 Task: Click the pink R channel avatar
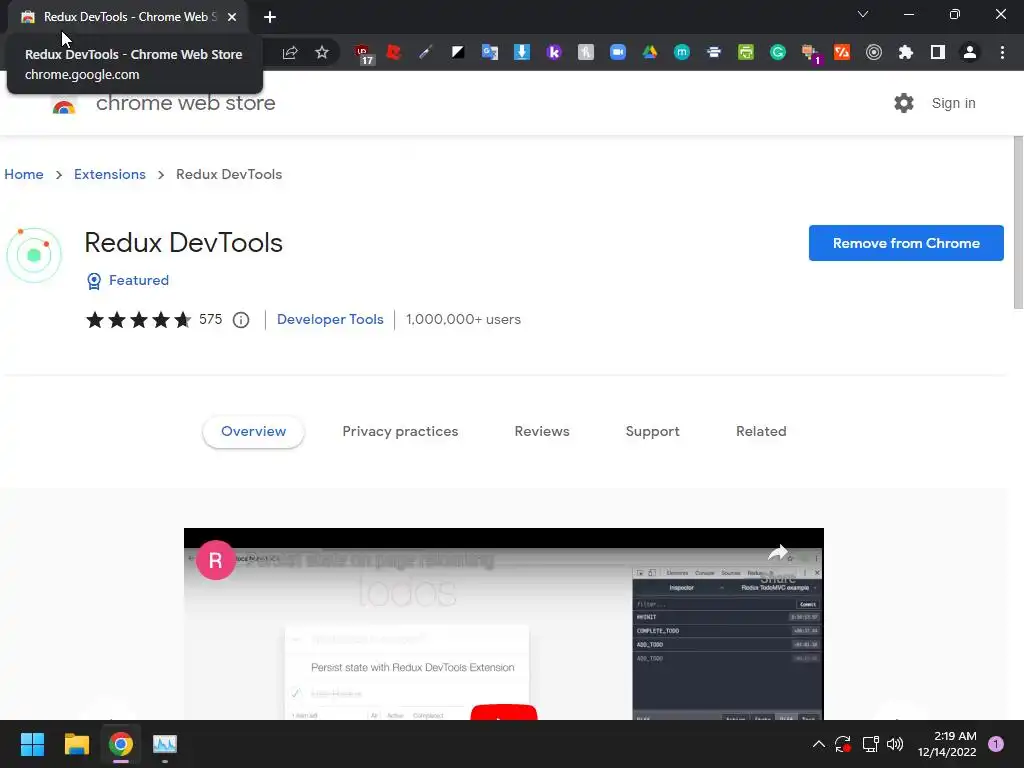[216, 560]
